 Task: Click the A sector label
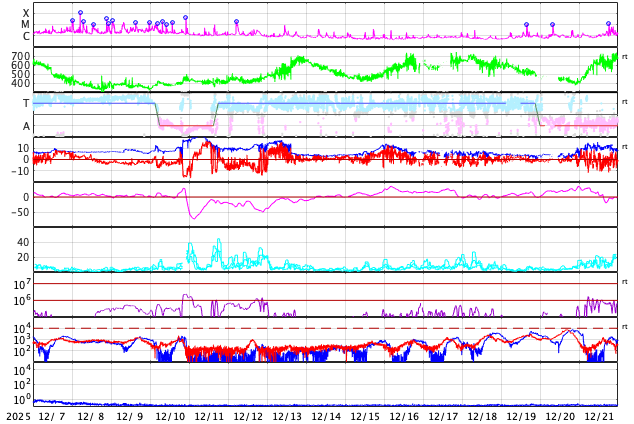26,126
